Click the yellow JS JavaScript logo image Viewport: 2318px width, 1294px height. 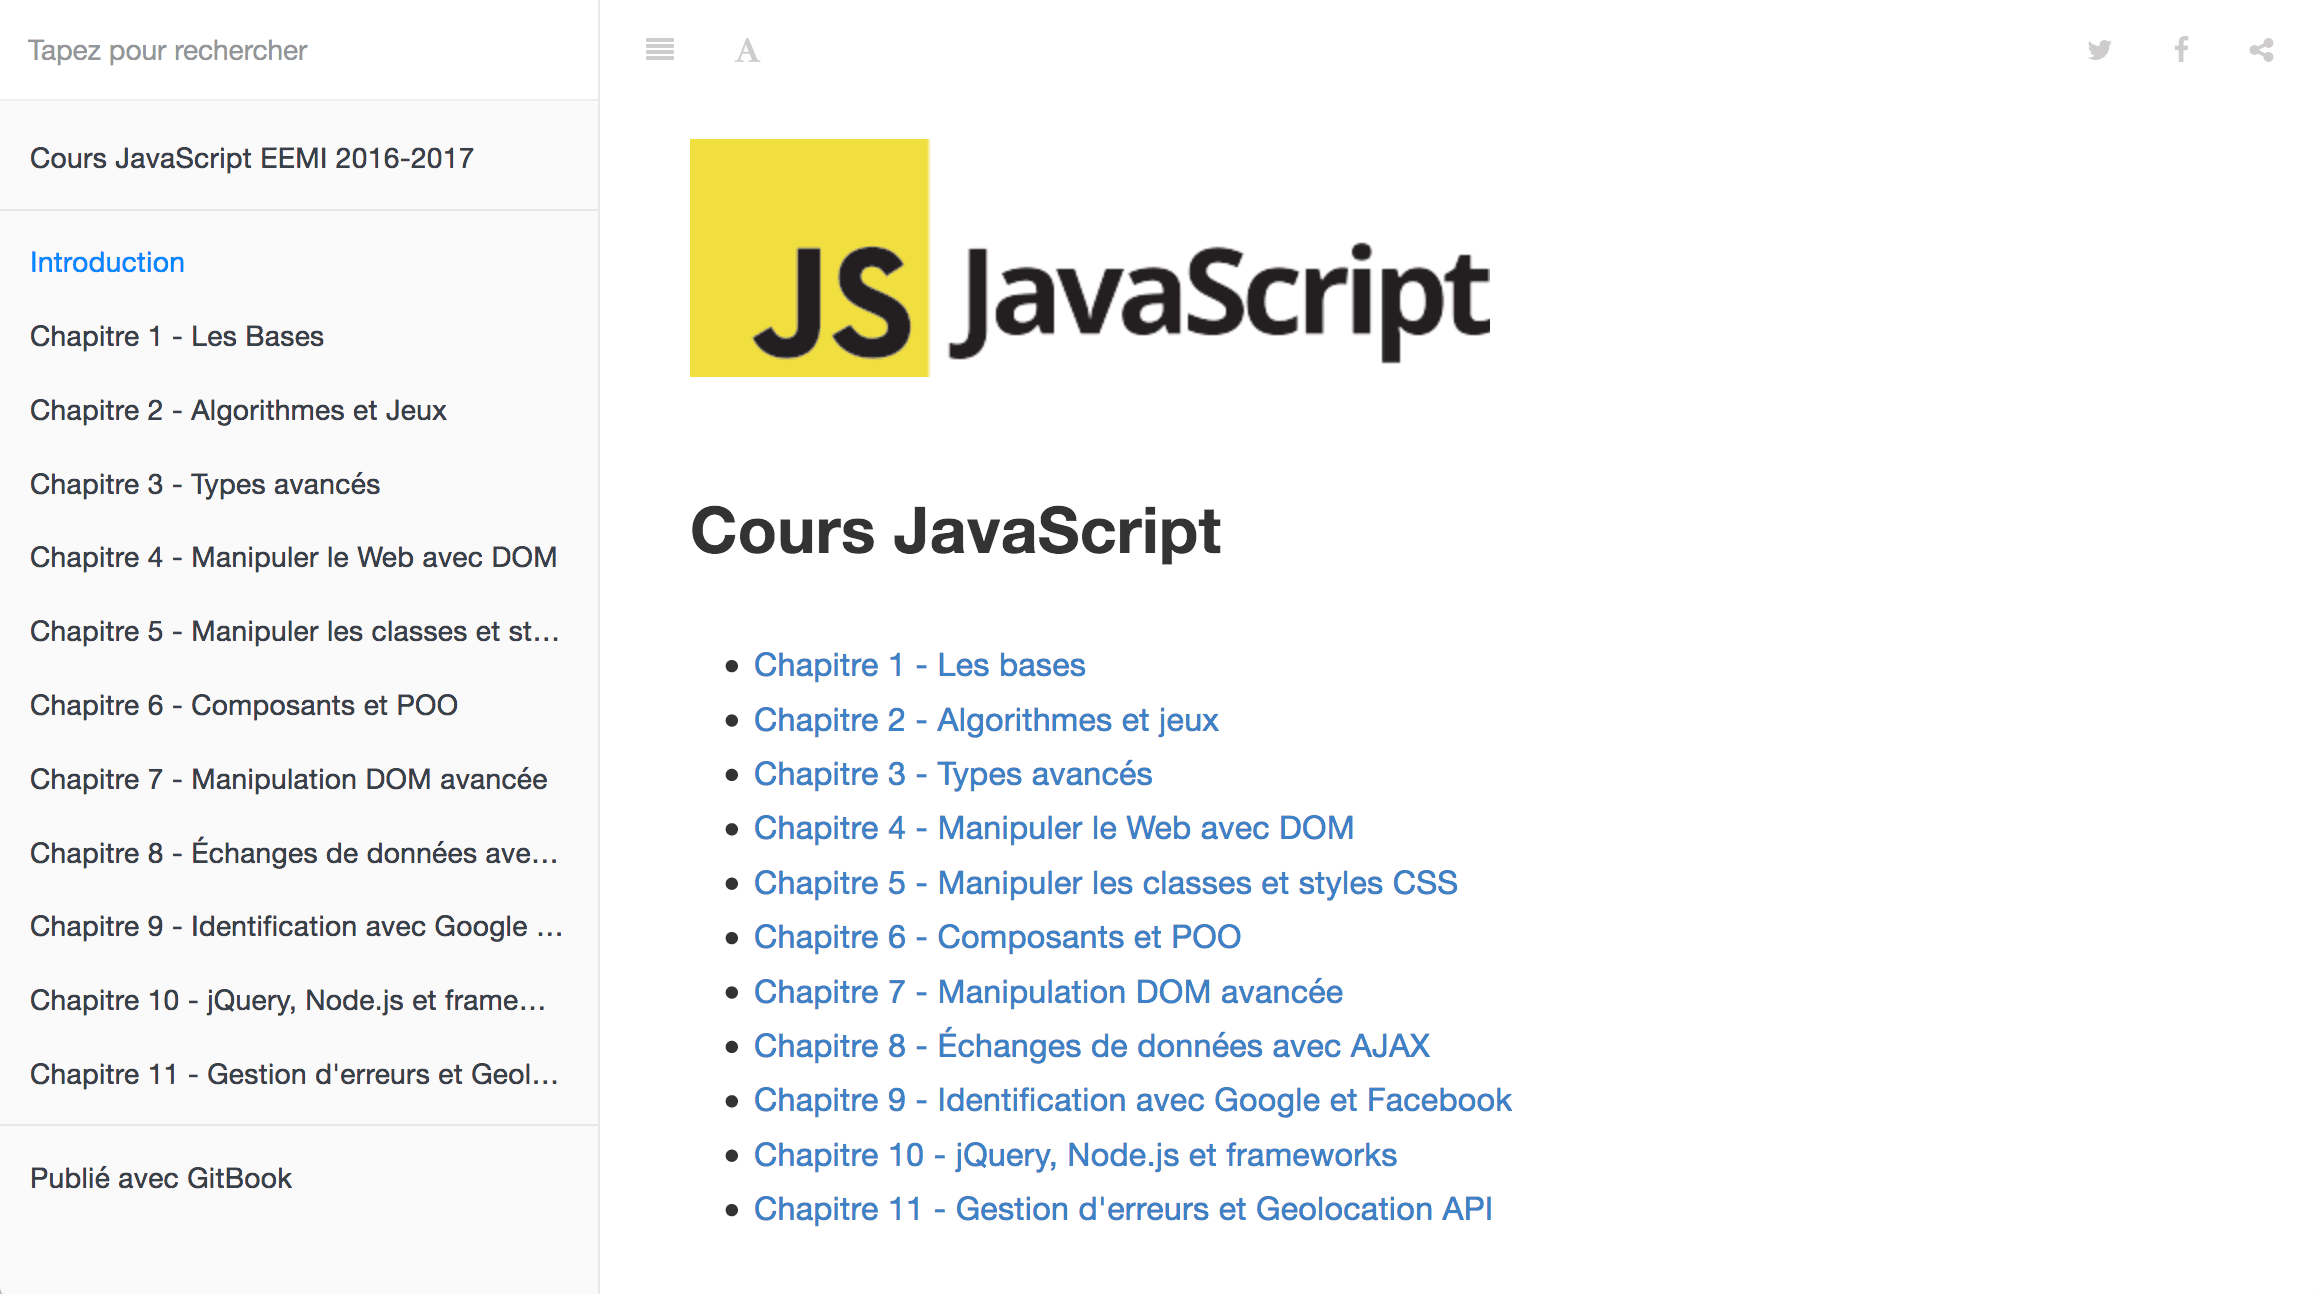1090,258
